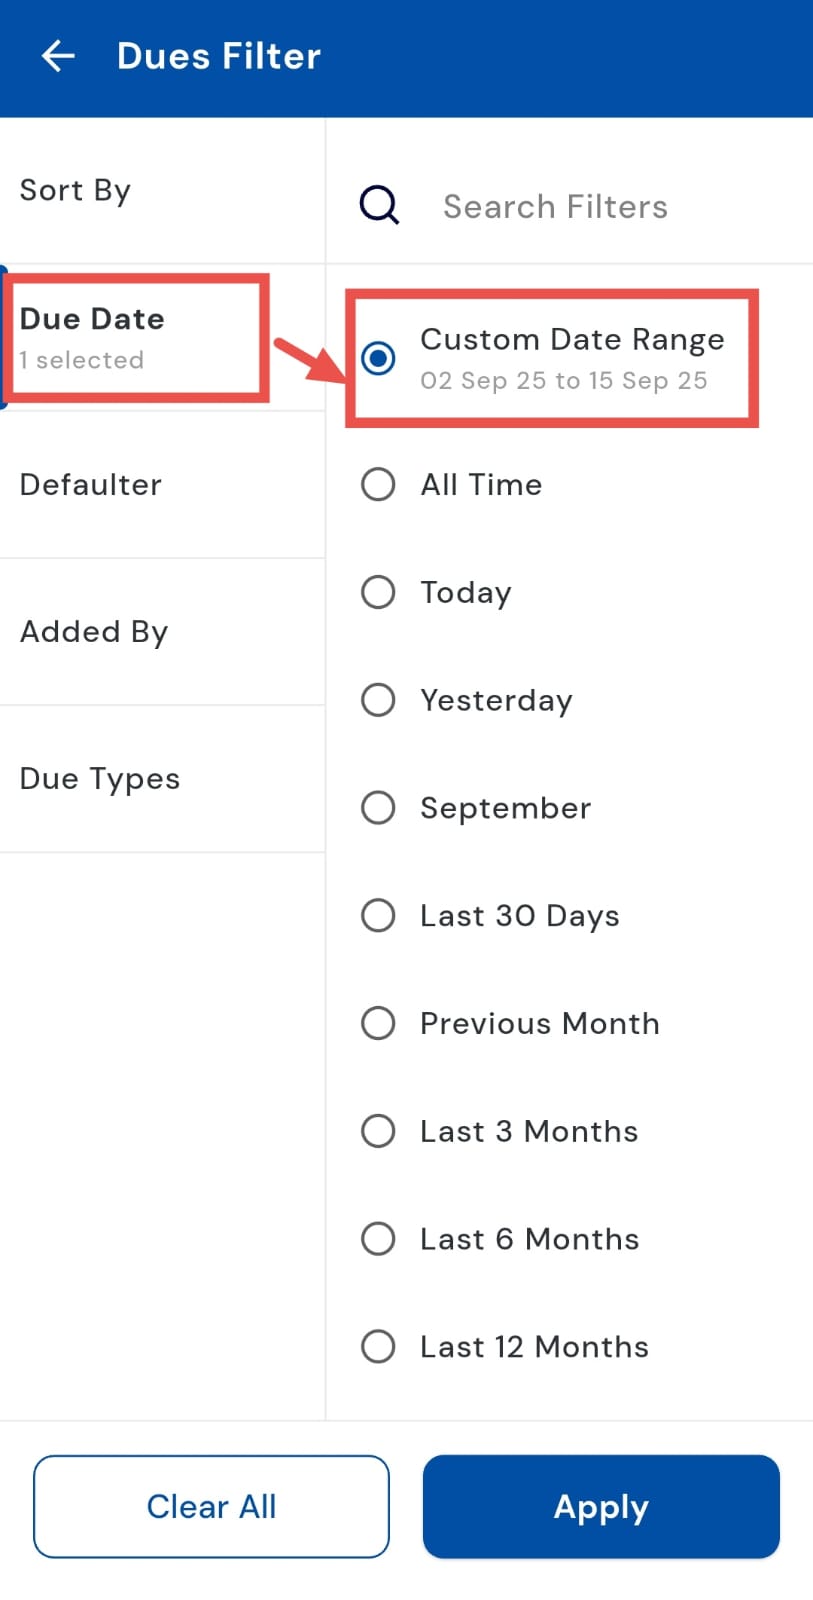The height and width of the screenshot is (1600, 813).
Task: Tap the Apply button
Action: pos(601,1506)
